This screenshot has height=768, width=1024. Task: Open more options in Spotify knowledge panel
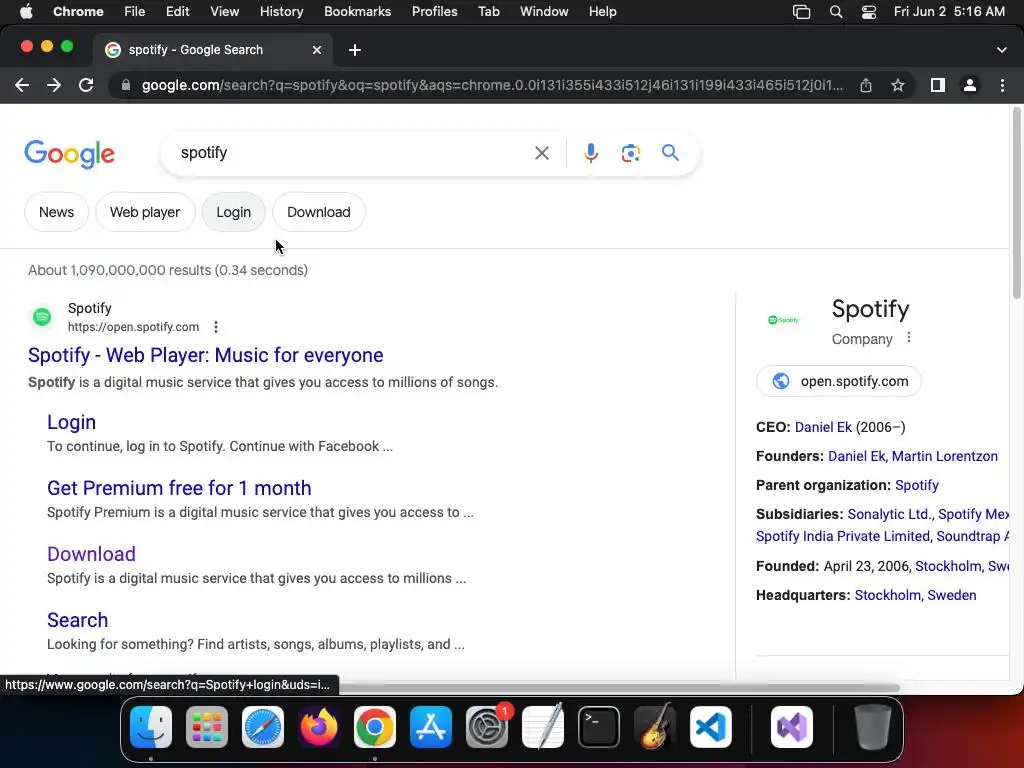[x=908, y=338]
